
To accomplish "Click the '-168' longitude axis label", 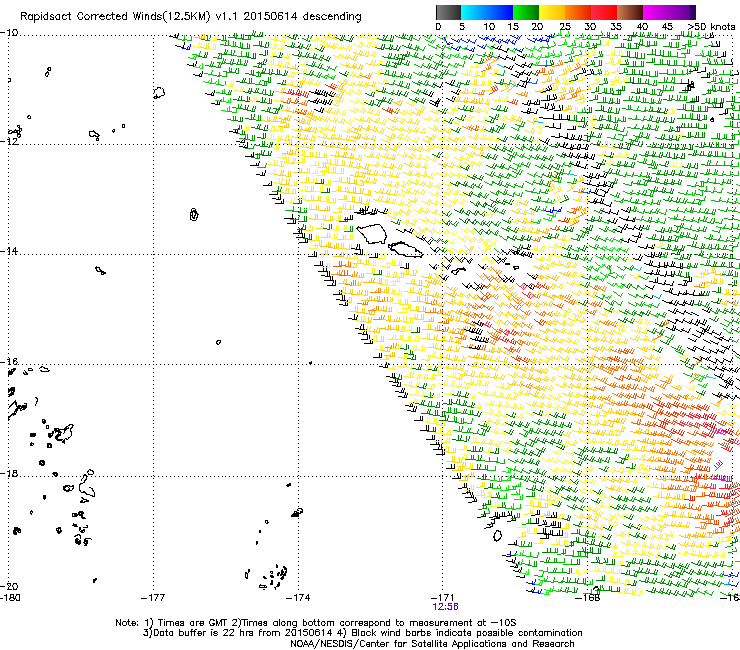I will [588, 598].
